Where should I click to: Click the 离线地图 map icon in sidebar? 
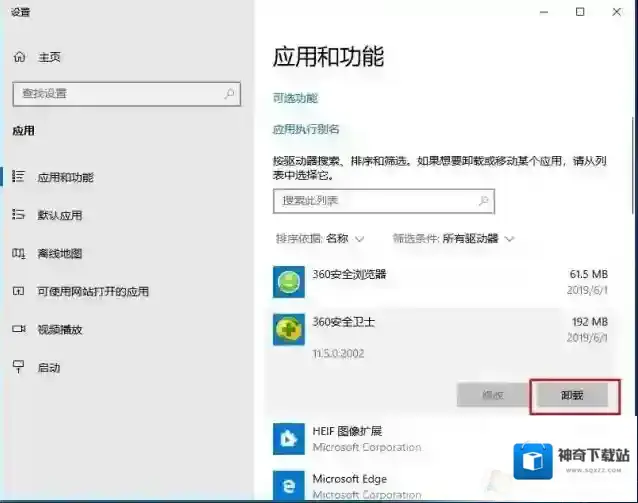(18, 253)
